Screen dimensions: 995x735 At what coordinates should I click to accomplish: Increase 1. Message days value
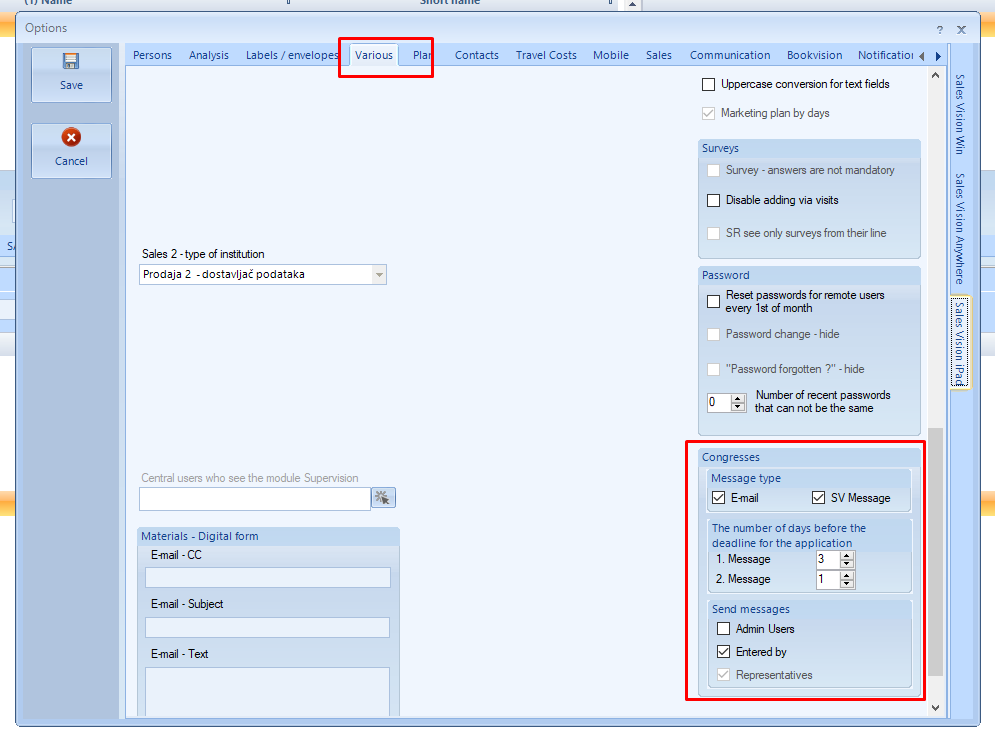tap(847, 555)
